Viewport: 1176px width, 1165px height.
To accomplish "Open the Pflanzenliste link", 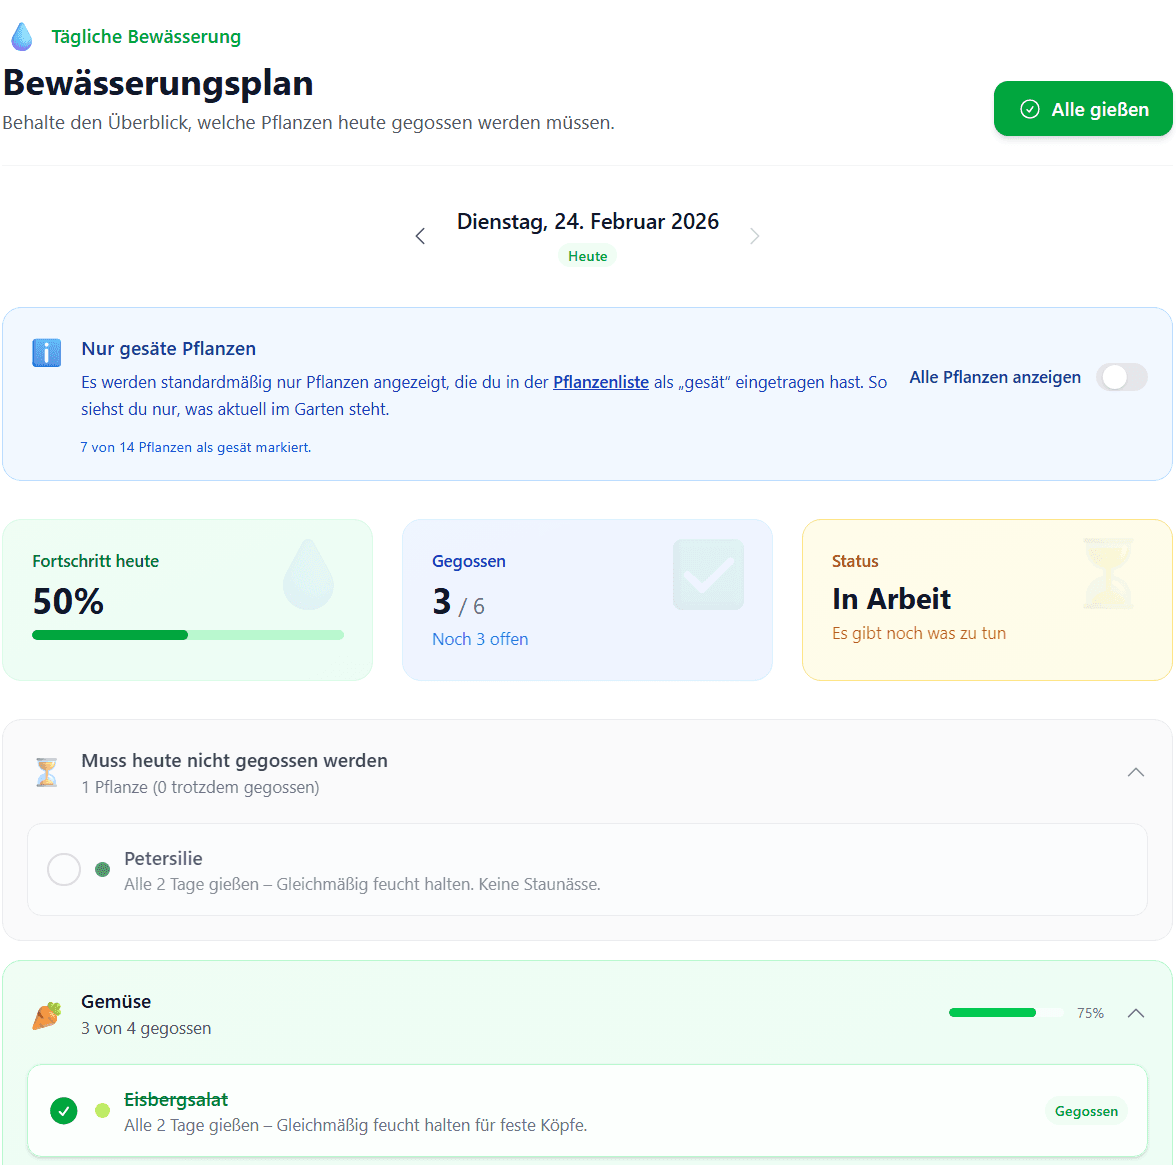I will pos(600,380).
